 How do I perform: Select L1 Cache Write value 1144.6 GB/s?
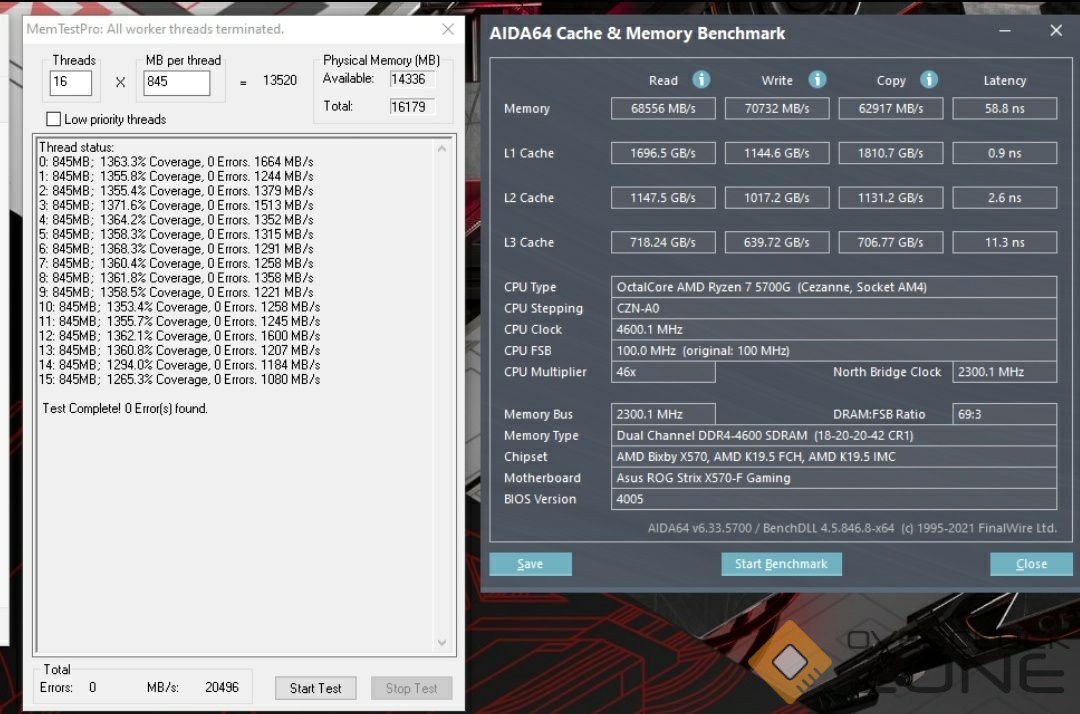(x=777, y=153)
